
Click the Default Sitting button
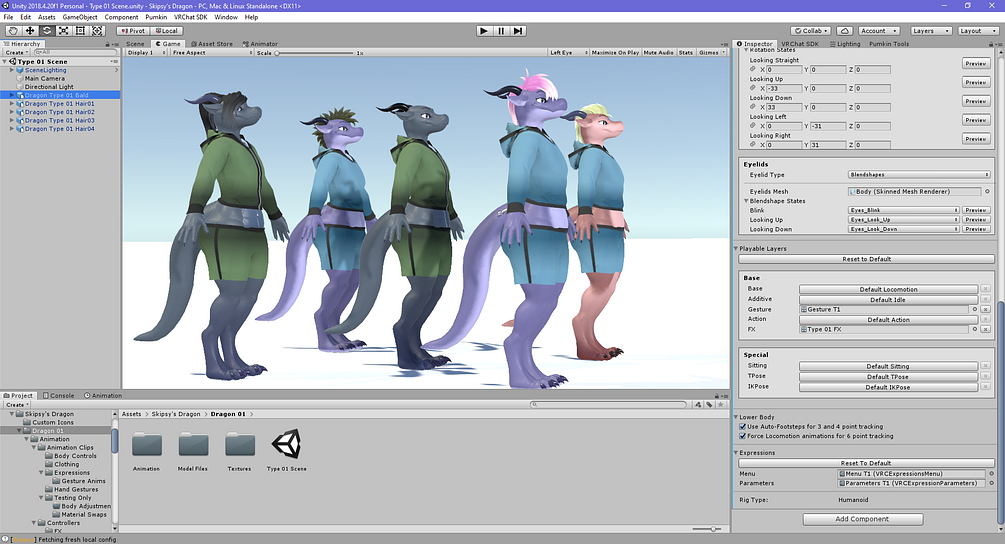click(888, 367)
